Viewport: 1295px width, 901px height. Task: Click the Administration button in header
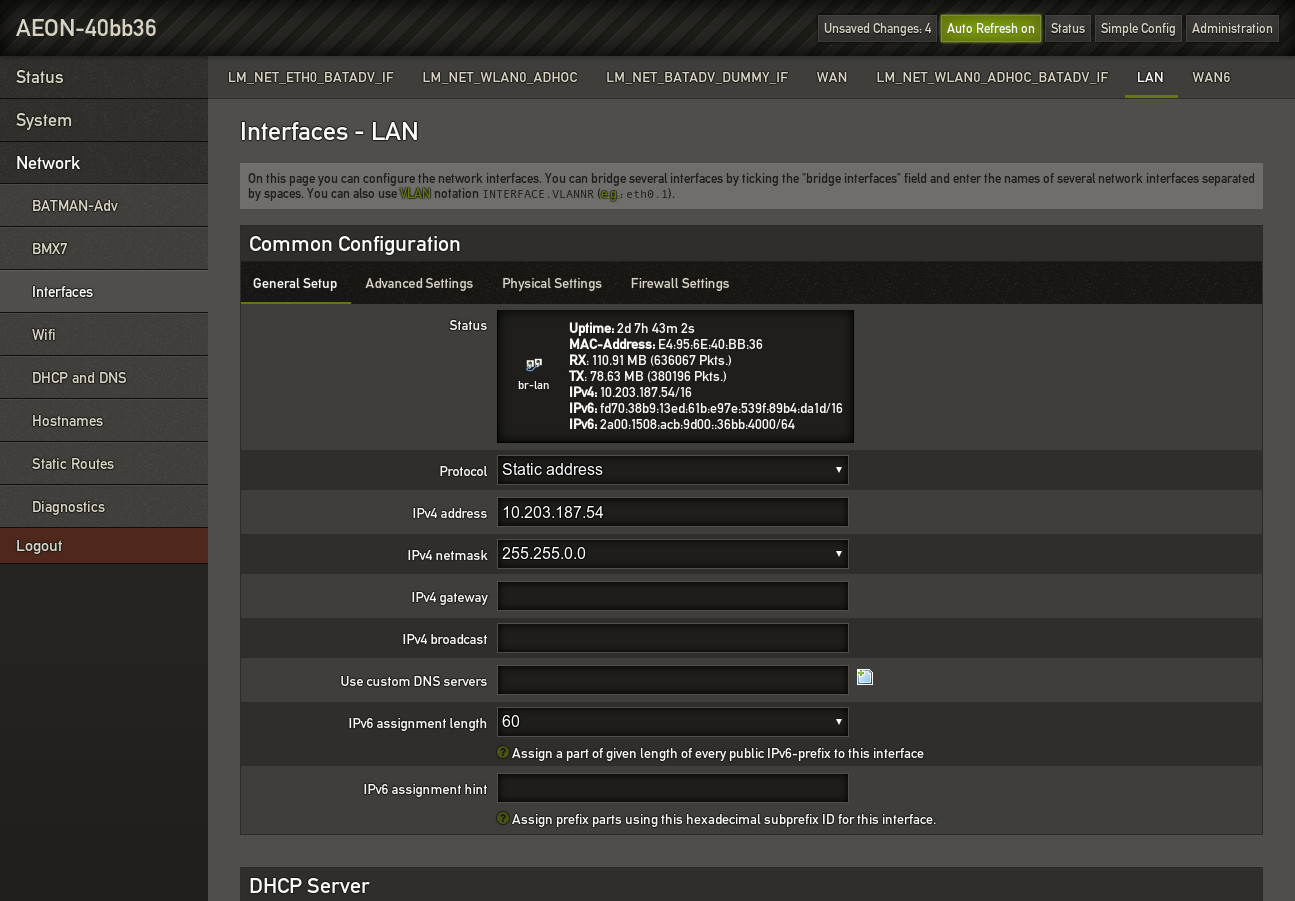click(x=1232, y=28)
